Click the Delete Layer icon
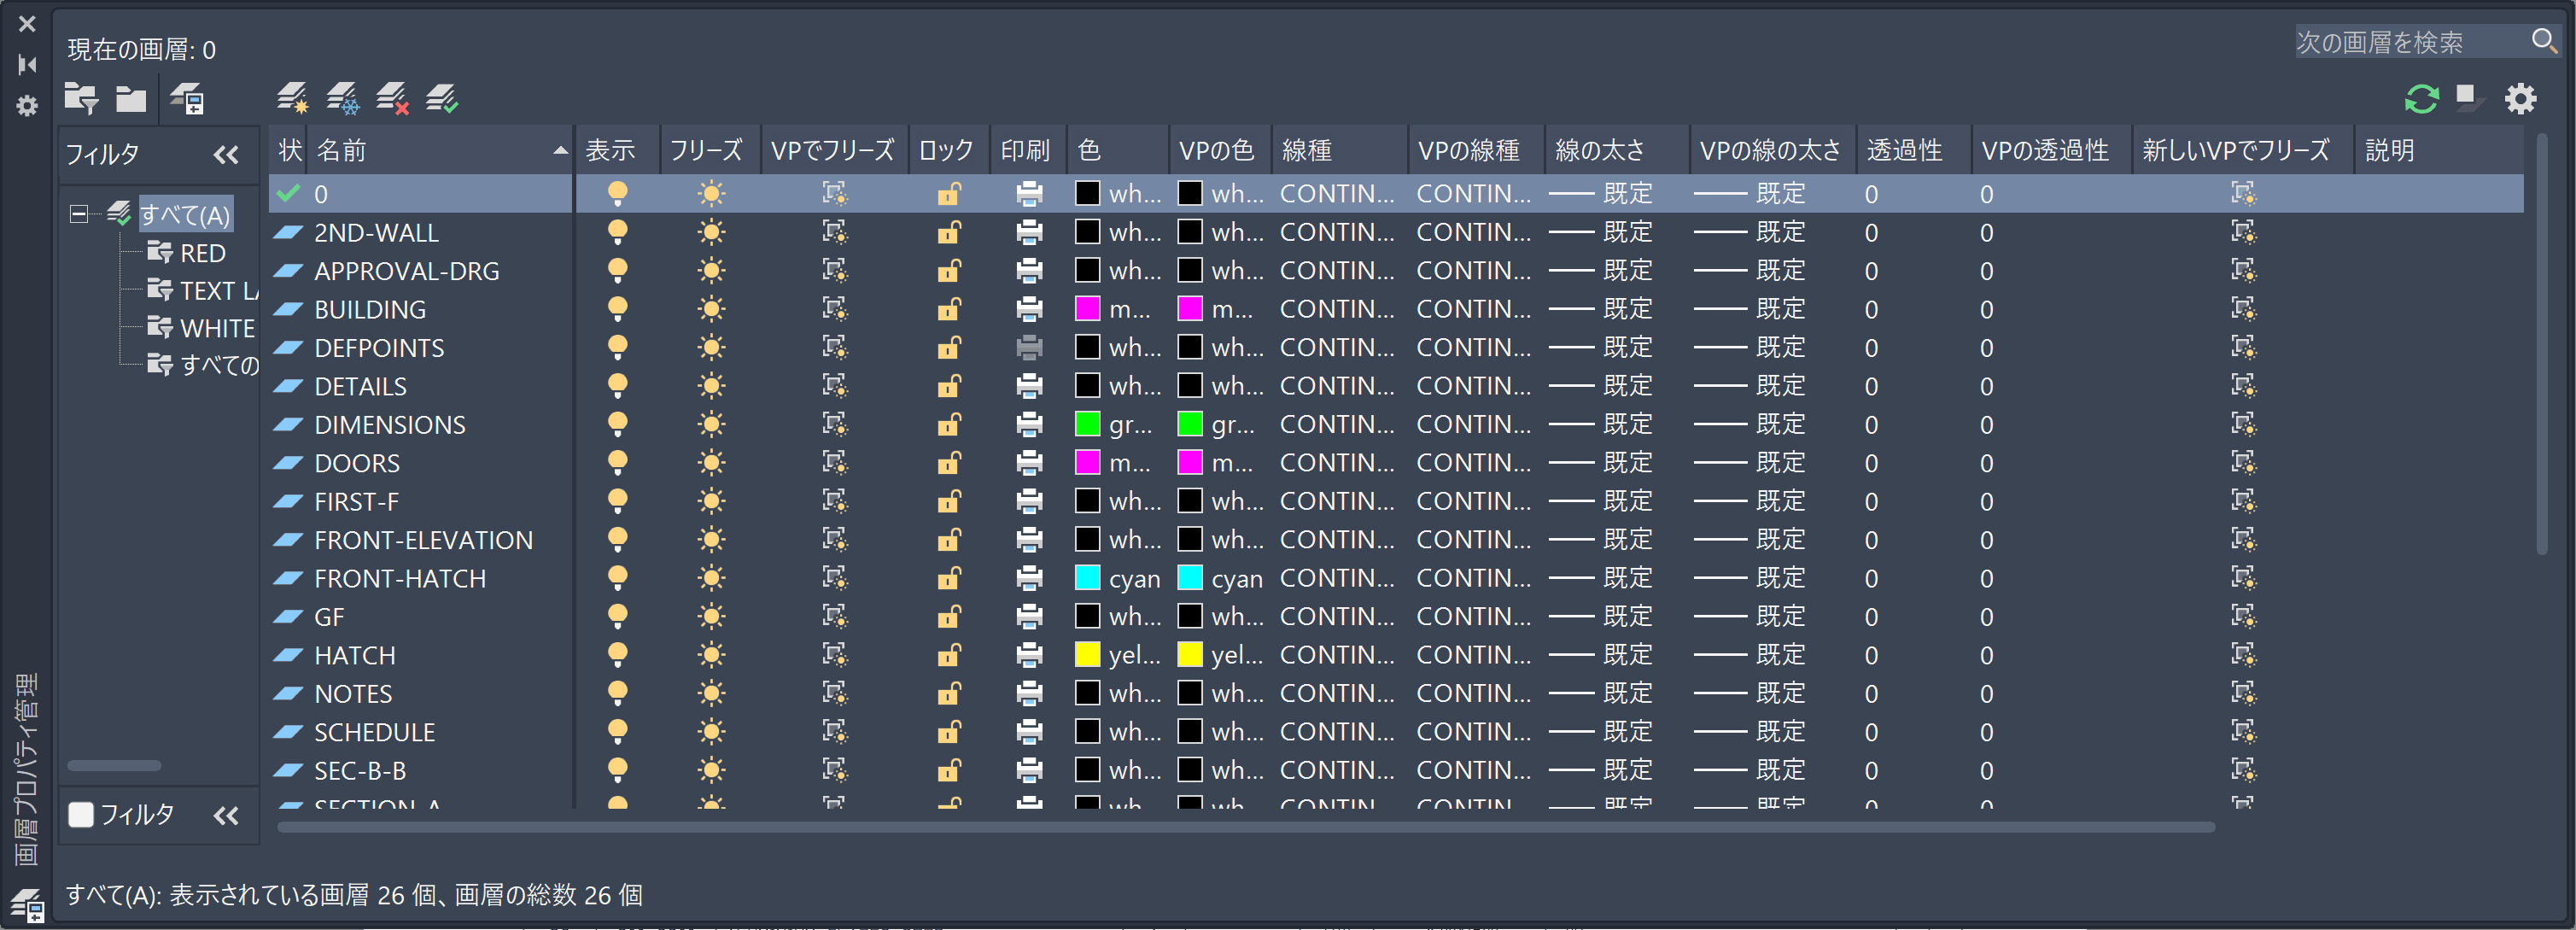This screenshot has height=930, width=2576. click(392, 98)
